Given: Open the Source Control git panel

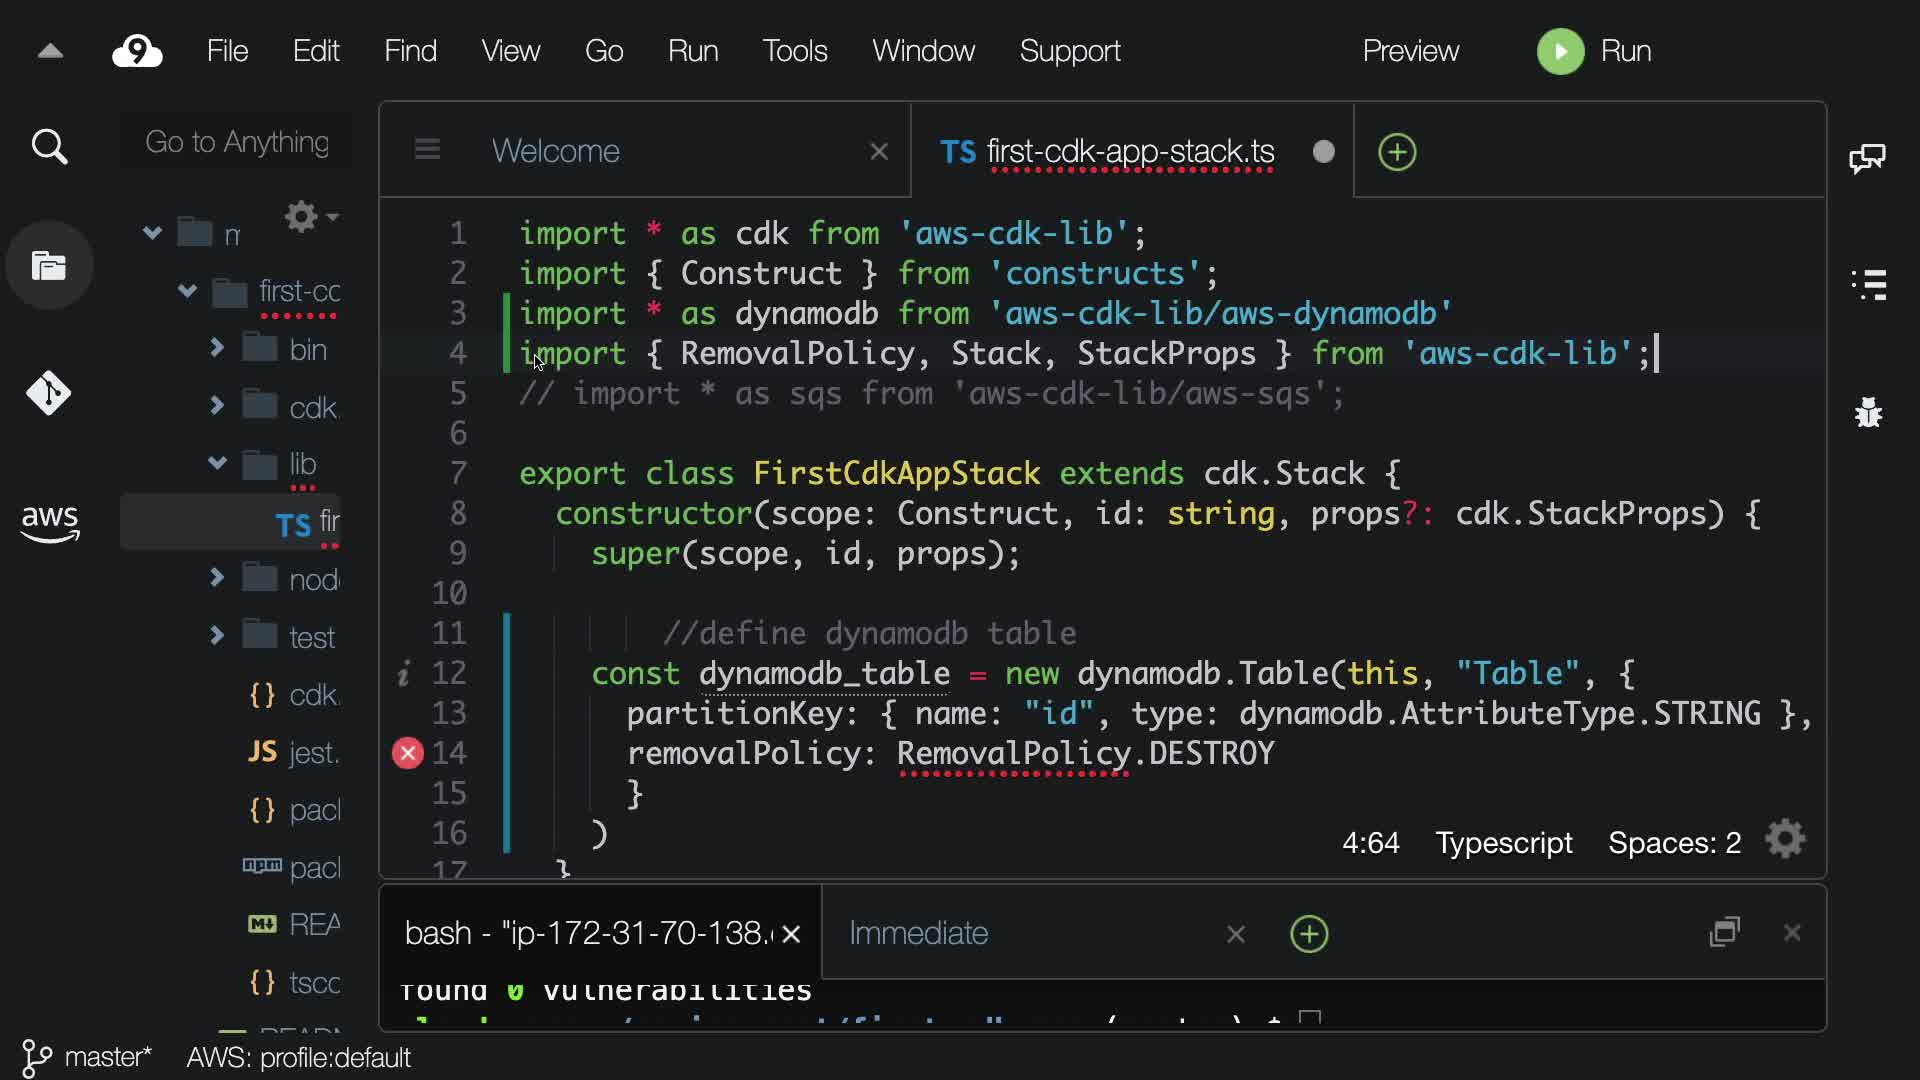Looking at the screenshot, I should point(49,393).
